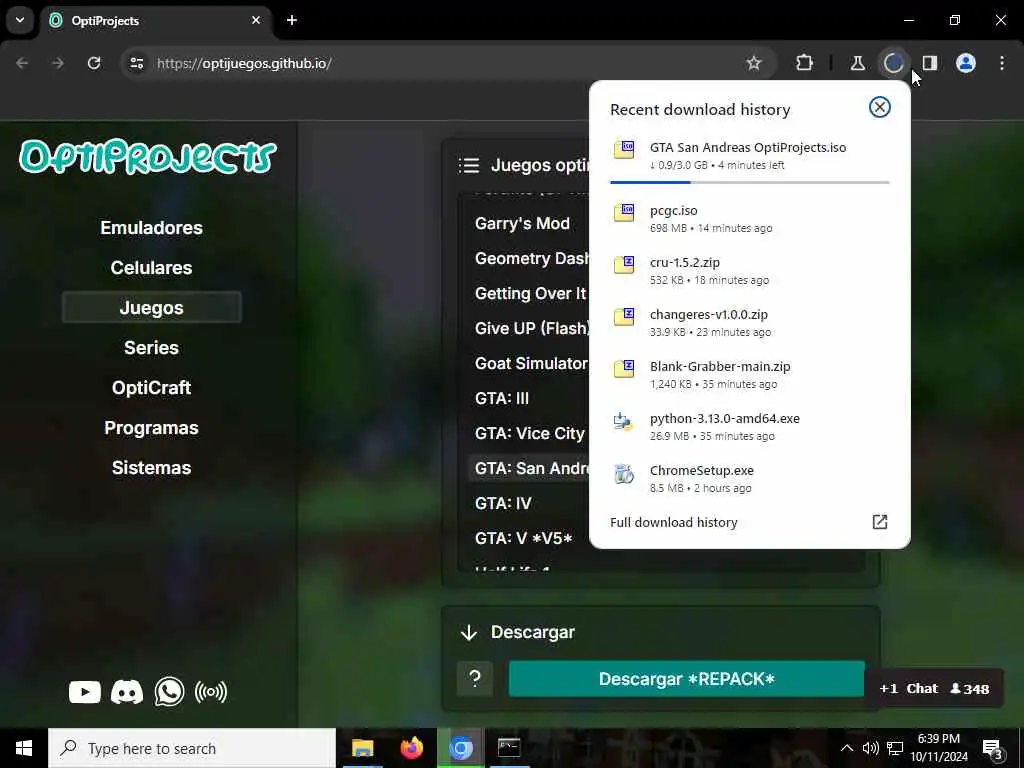Click Full download history link
Viewport: 1024px width, 768px height.
673,522
